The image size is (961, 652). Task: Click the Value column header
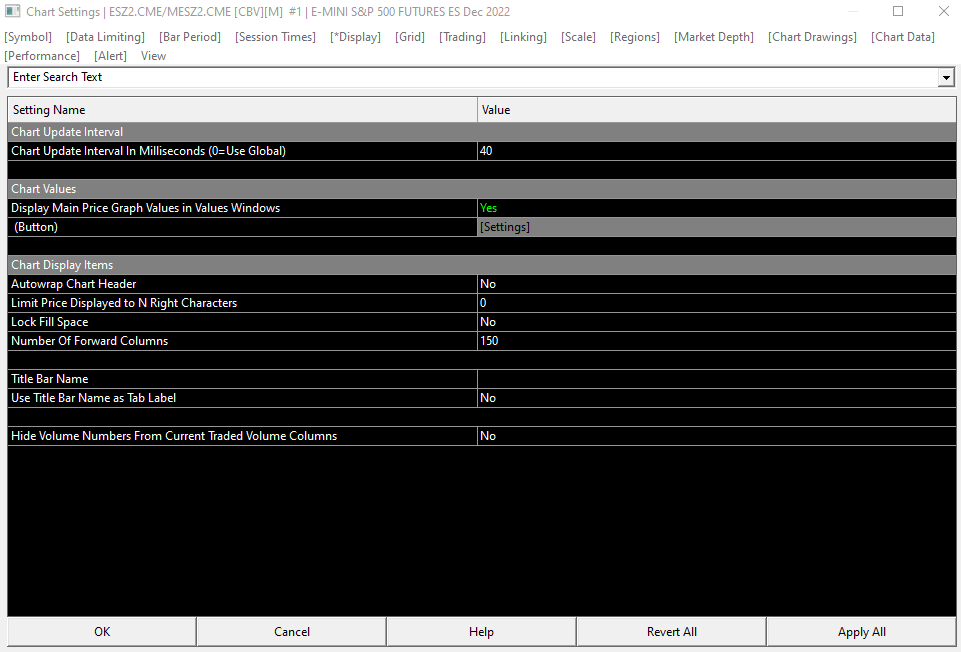tap(716, 110)
